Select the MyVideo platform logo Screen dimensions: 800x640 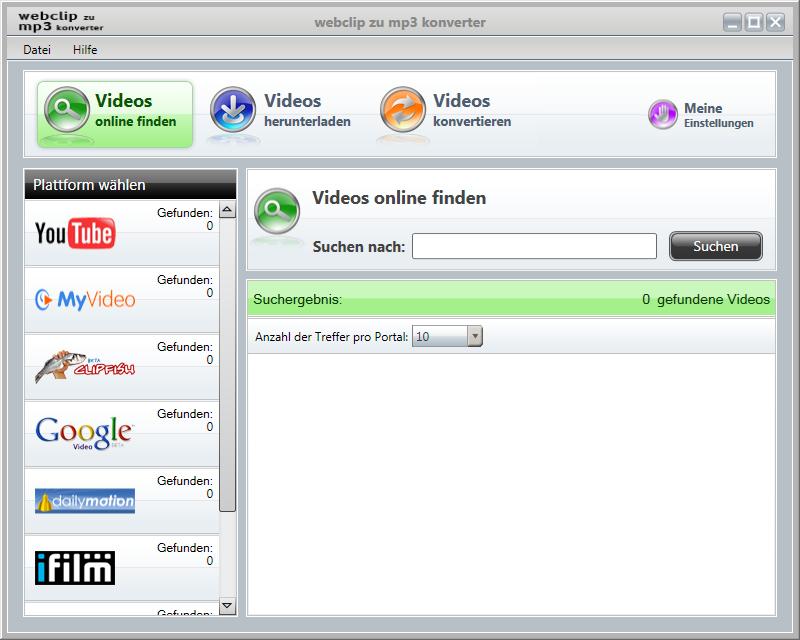[x=85, y=299]
